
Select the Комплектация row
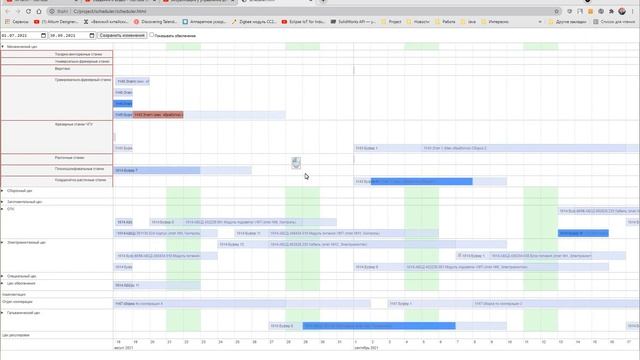(57, 294)
